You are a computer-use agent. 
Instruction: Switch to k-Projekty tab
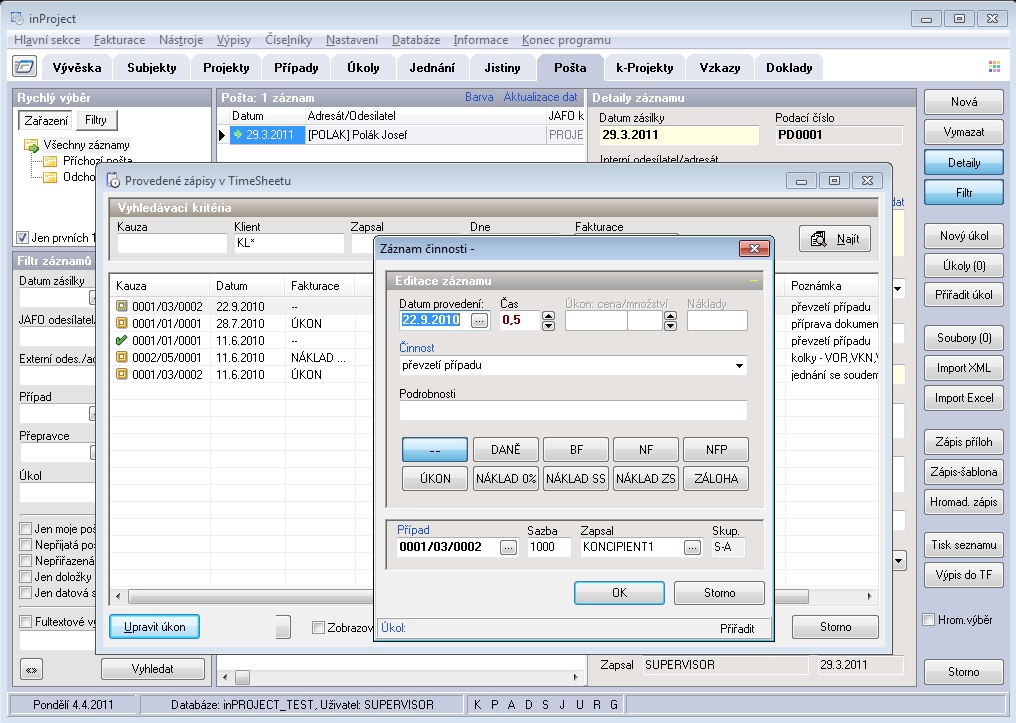click(x=645, y=67)
